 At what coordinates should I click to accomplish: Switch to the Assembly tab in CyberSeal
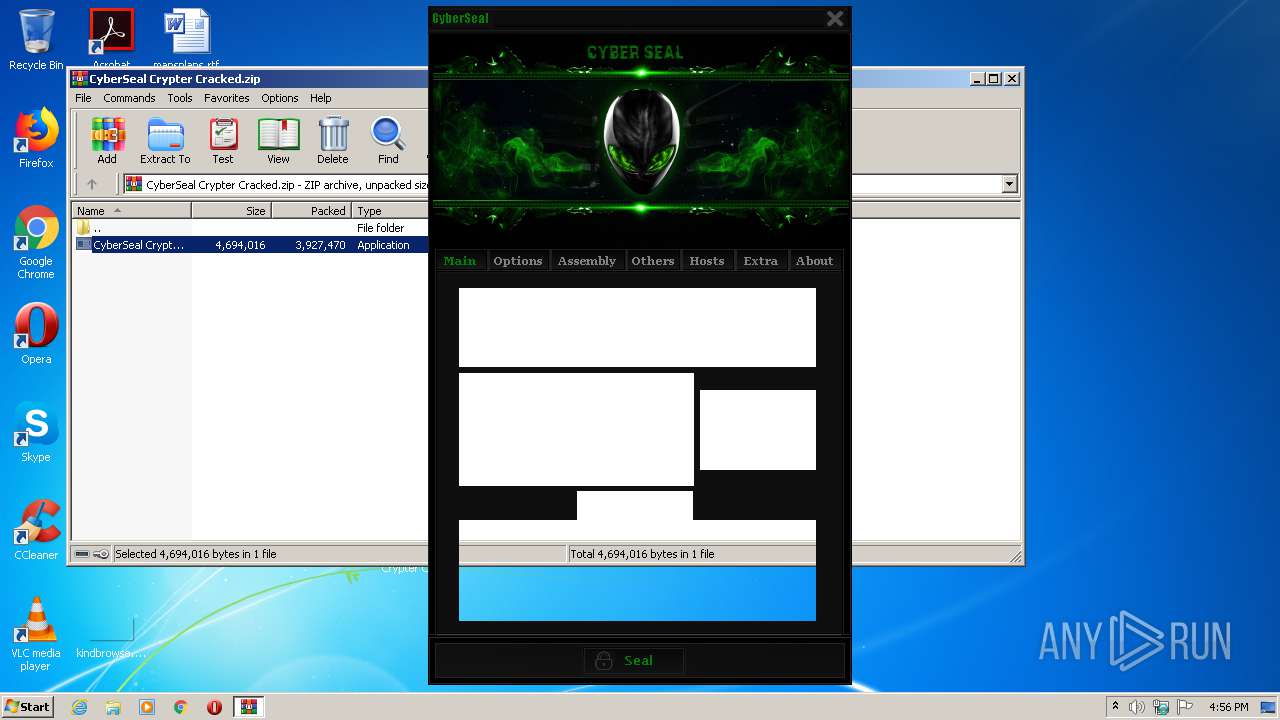point(587,261)
